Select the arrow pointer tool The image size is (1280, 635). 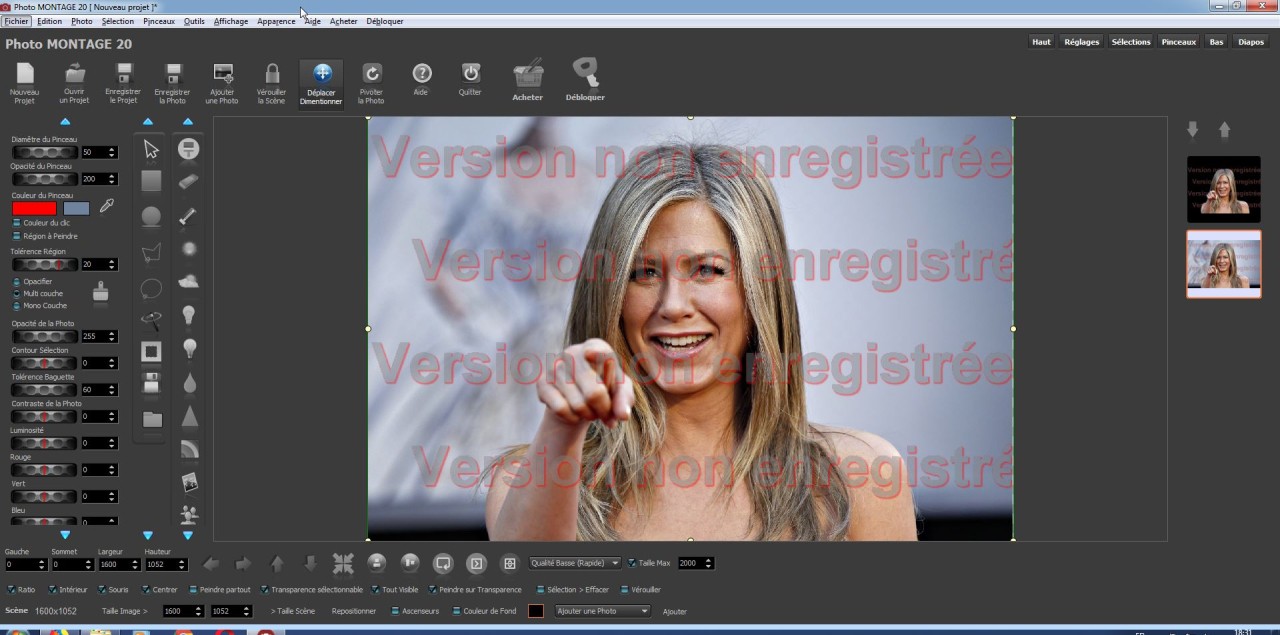151,149
